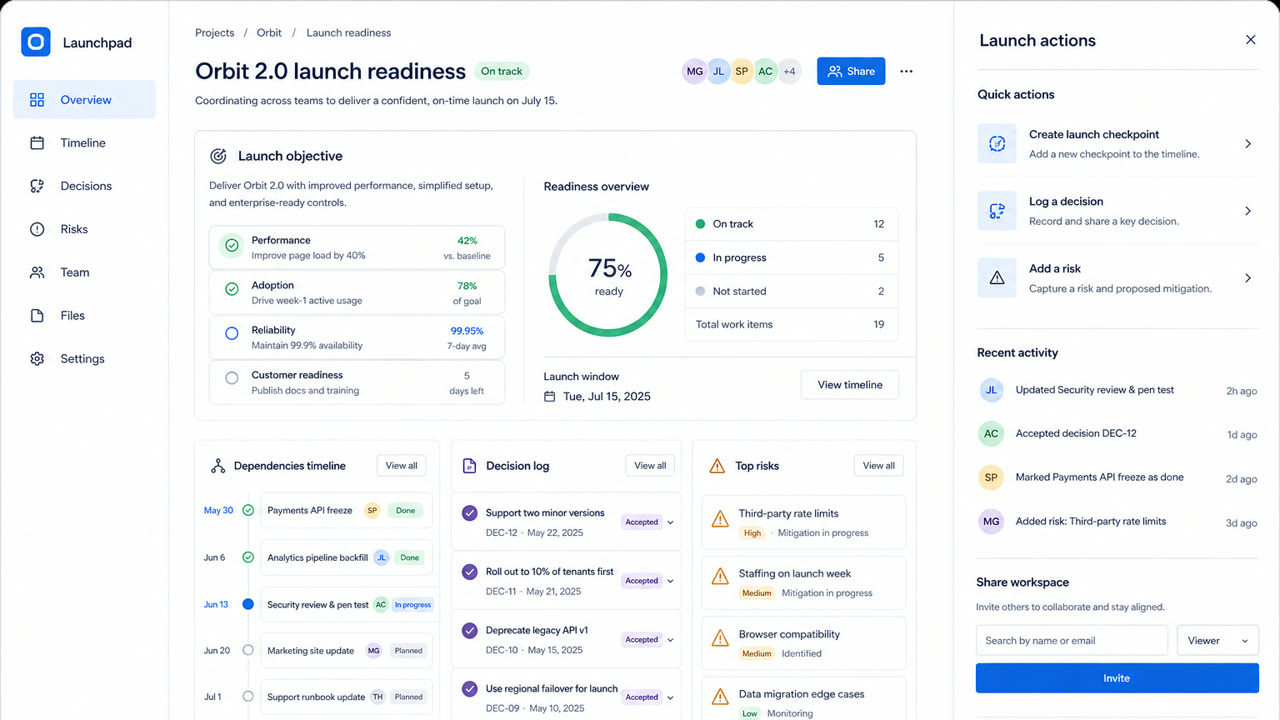Click the Search by name or email field
This screenshot has height=720, width=1280.
point(1072,641)
